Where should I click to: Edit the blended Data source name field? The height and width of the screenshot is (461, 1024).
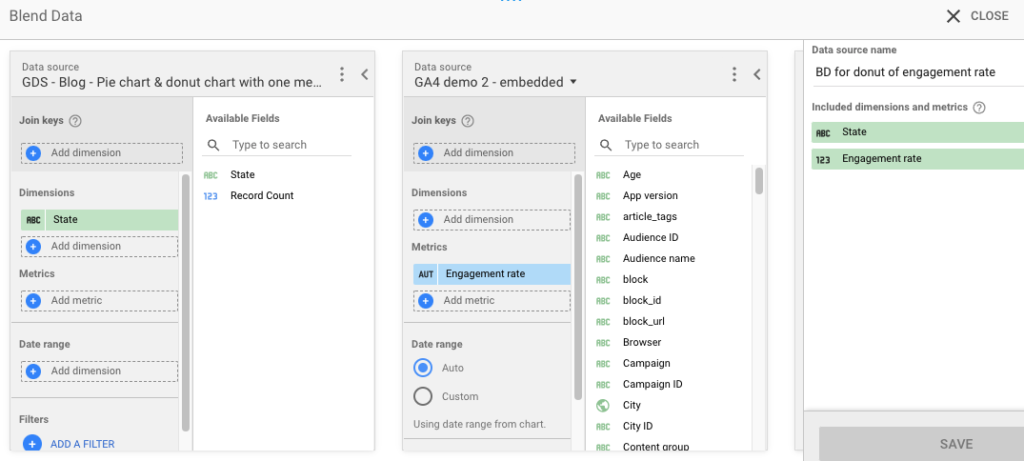(917, 72)
